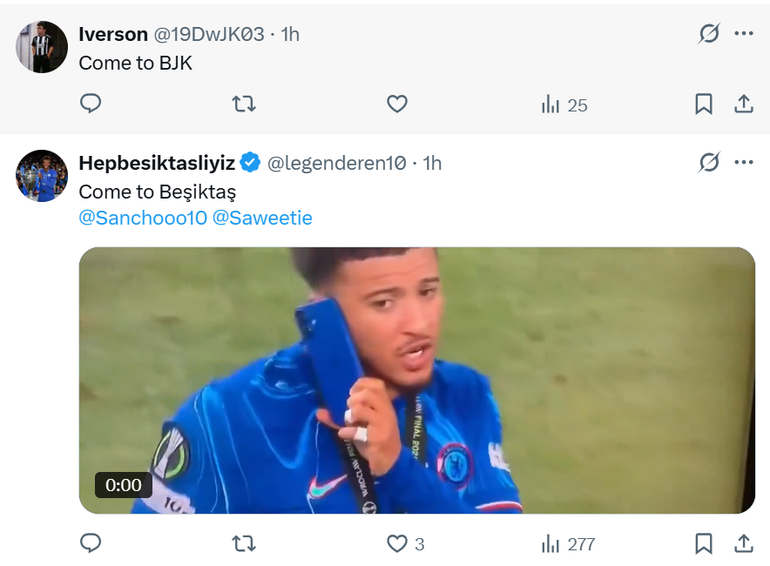Click Grok icon on Hepbesiktasliyiz tweet
The height and width of the screenshot is (566, 770).
709,163
